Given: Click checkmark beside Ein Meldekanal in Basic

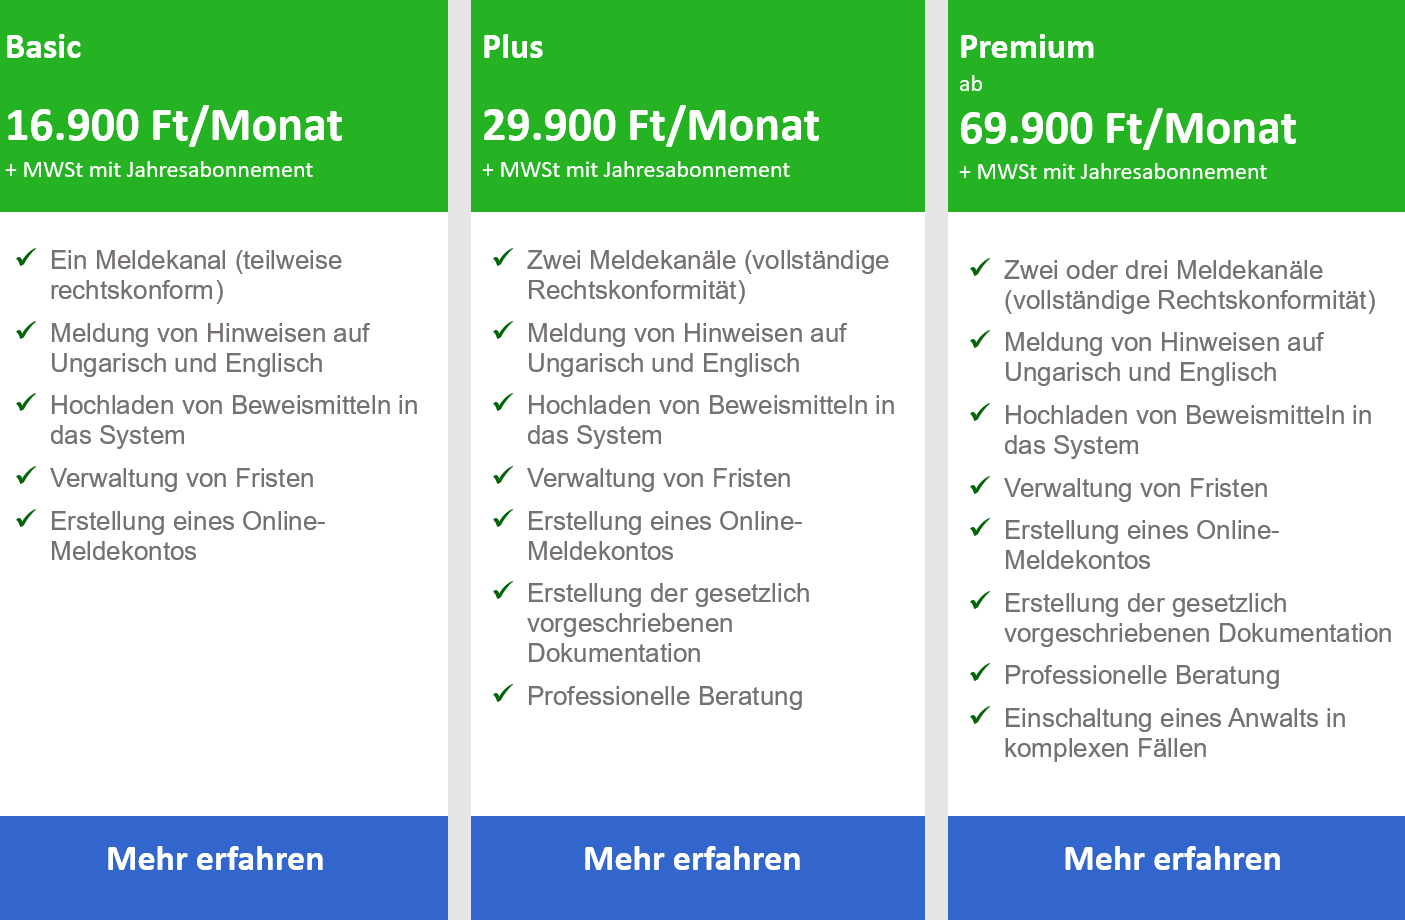Looking at the screenshot, I should (x=26, y=258).
